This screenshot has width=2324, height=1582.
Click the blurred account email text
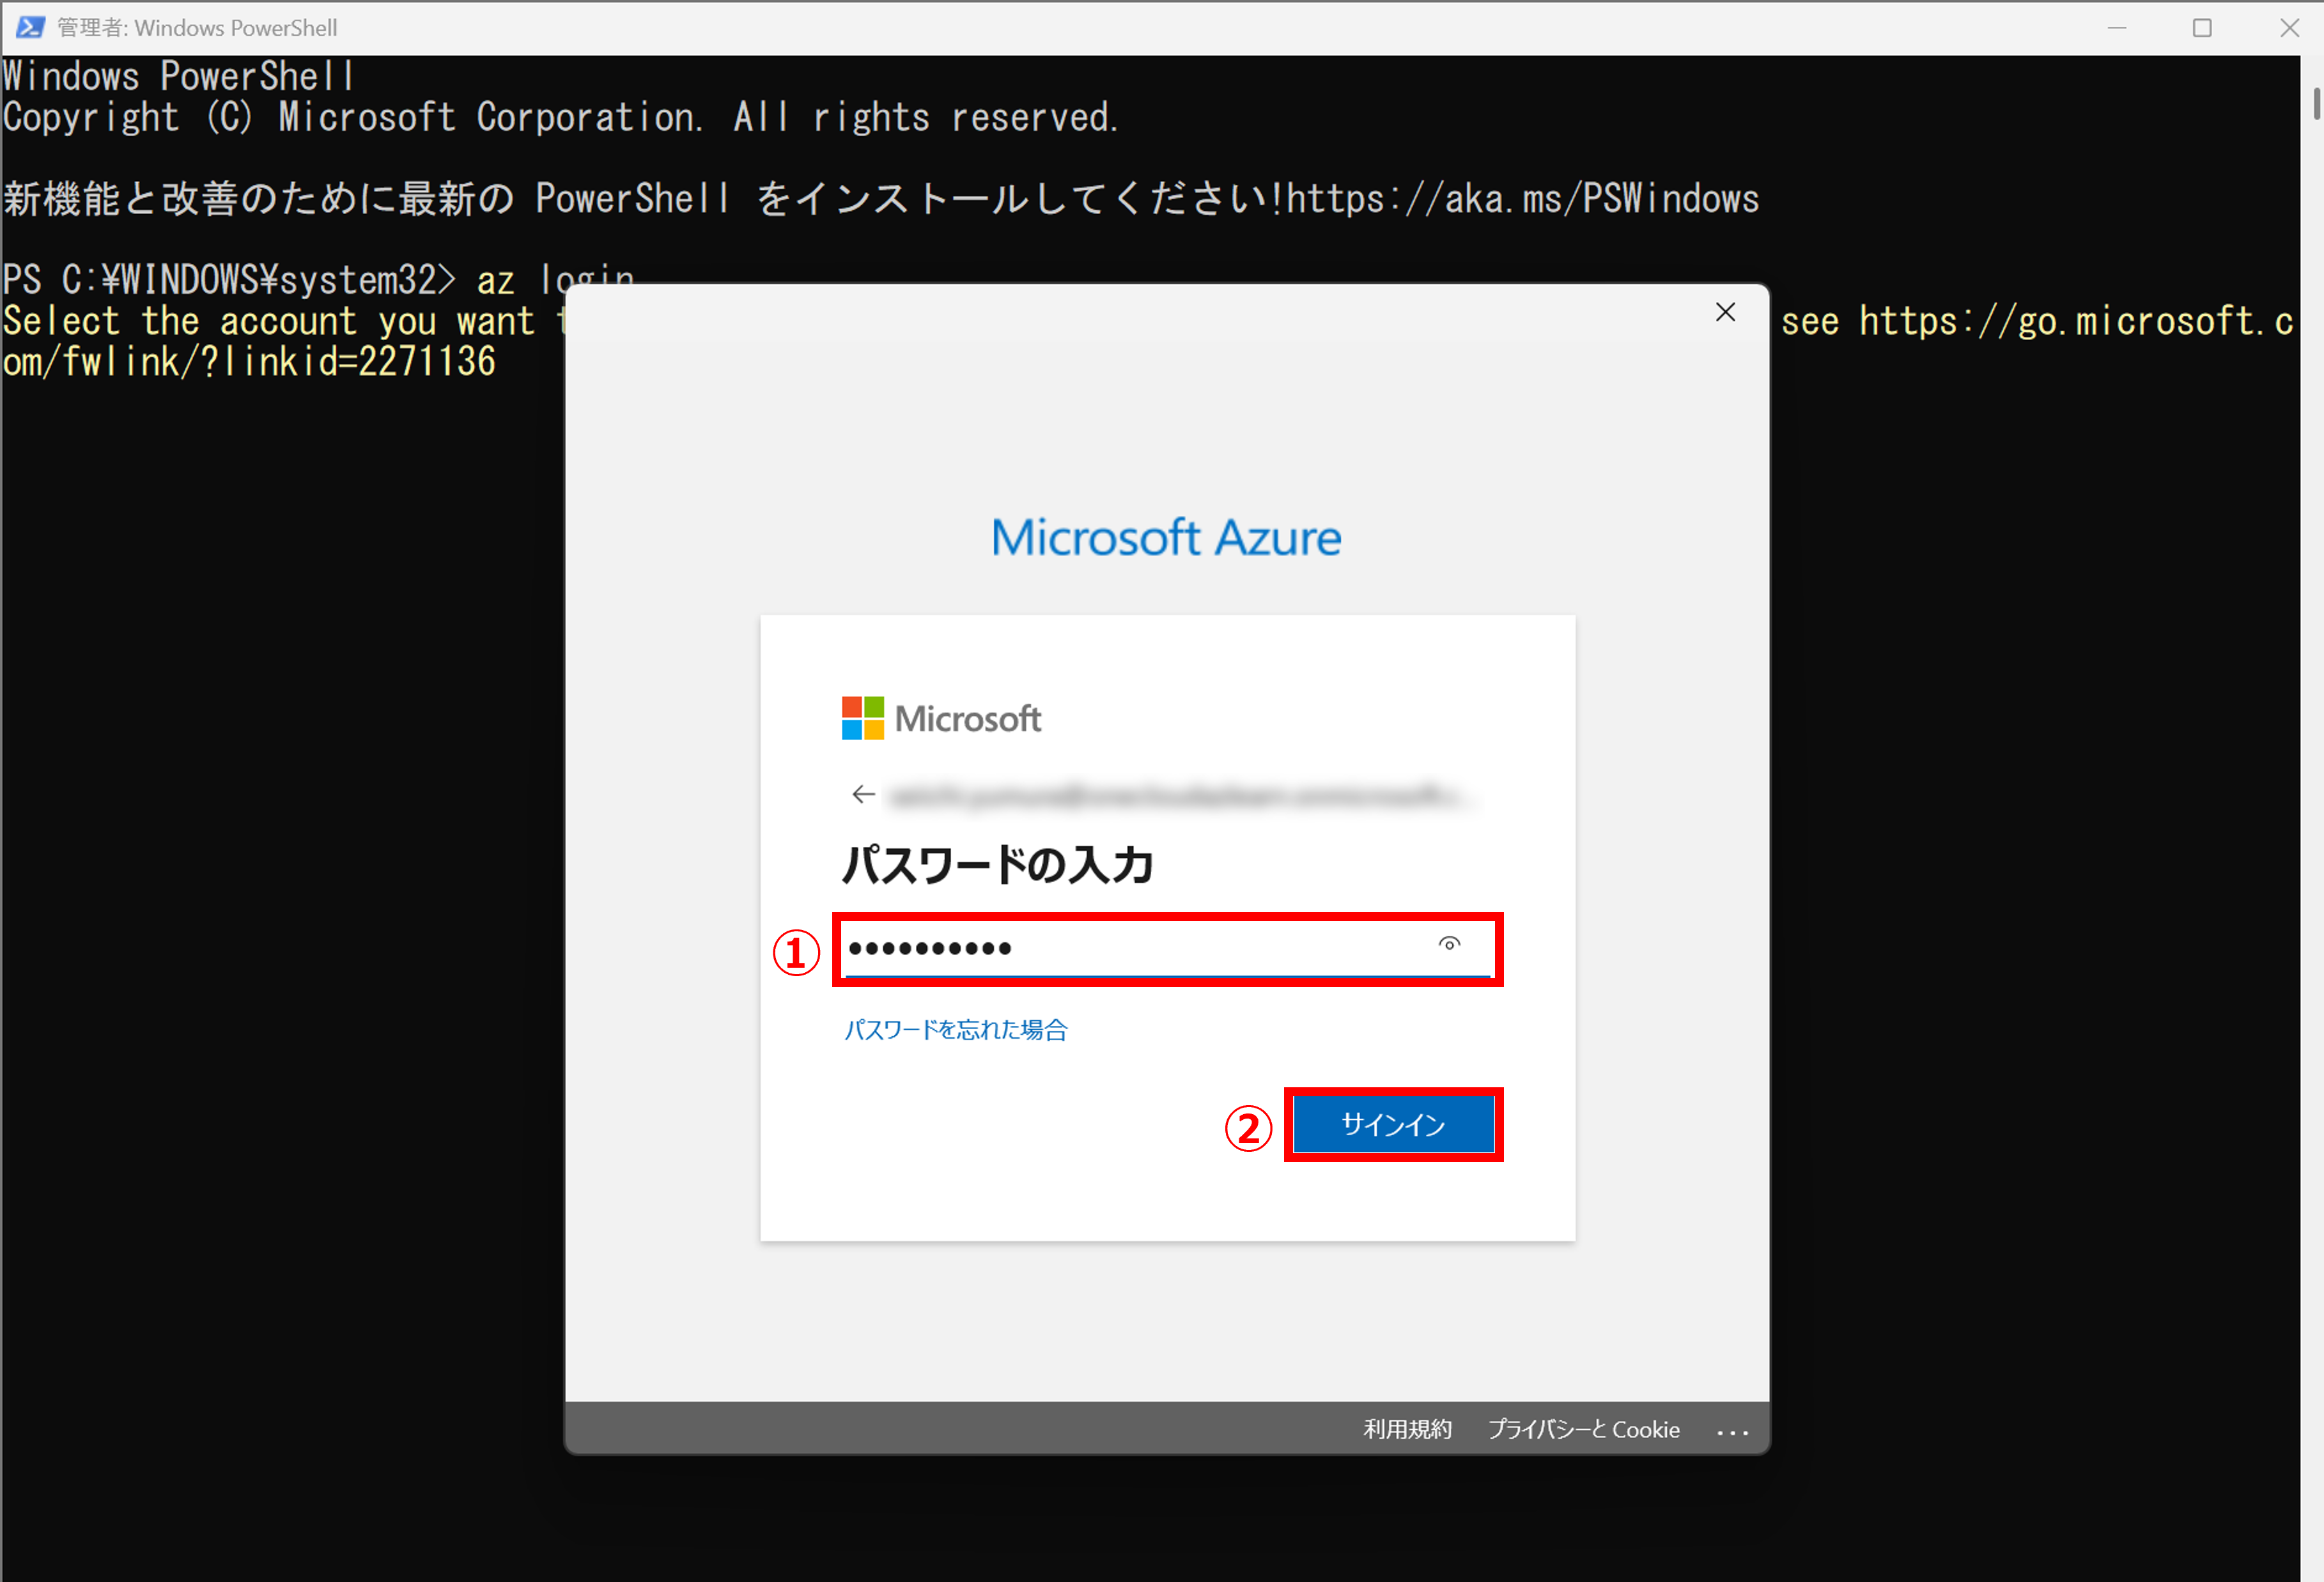click(1183, 796)
